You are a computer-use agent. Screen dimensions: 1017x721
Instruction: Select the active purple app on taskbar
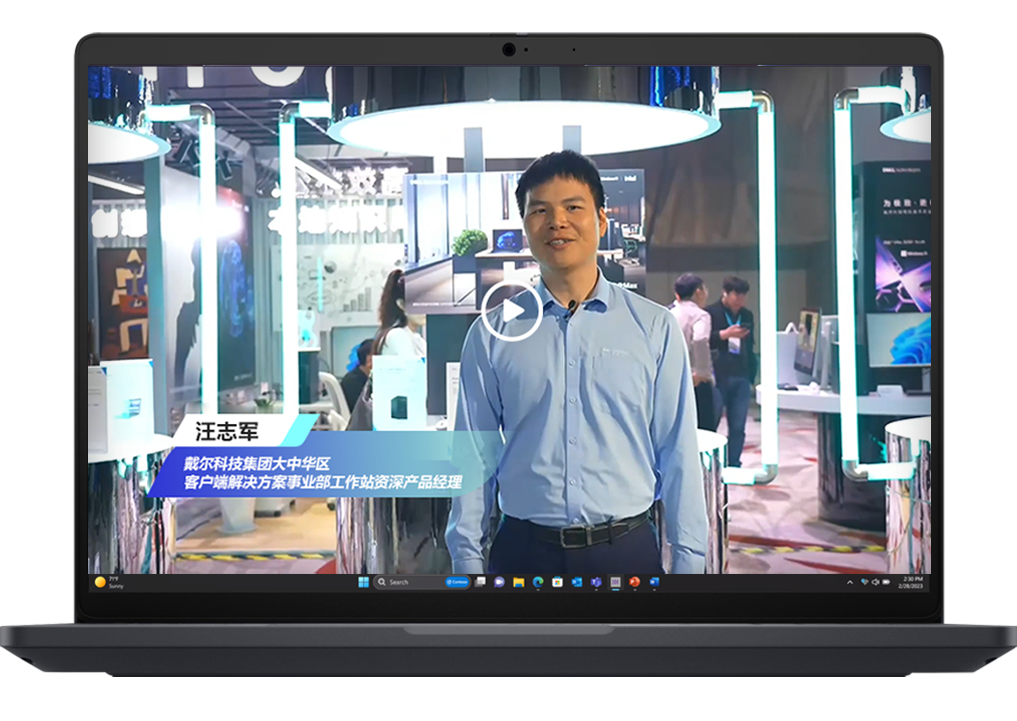tap(616, 582)
